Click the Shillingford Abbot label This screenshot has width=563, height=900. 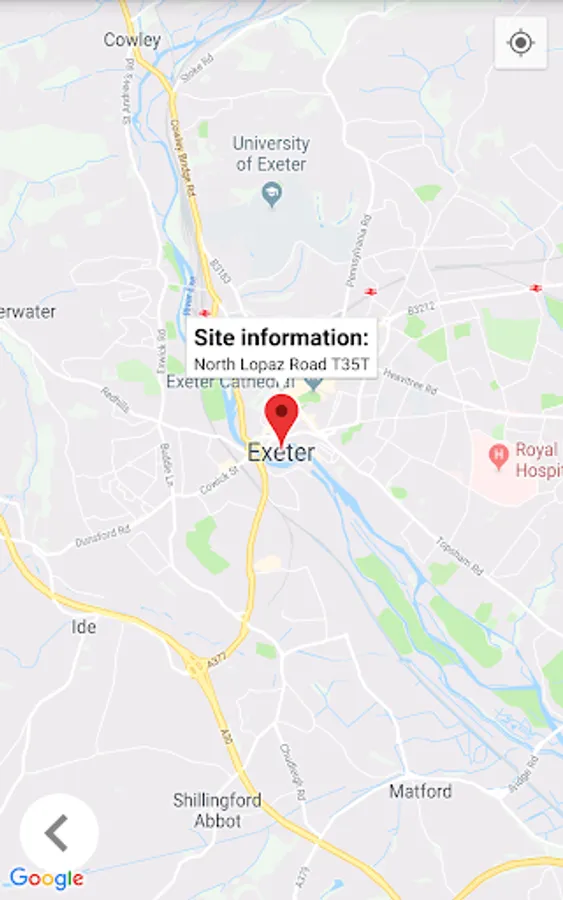click(217, 810)
